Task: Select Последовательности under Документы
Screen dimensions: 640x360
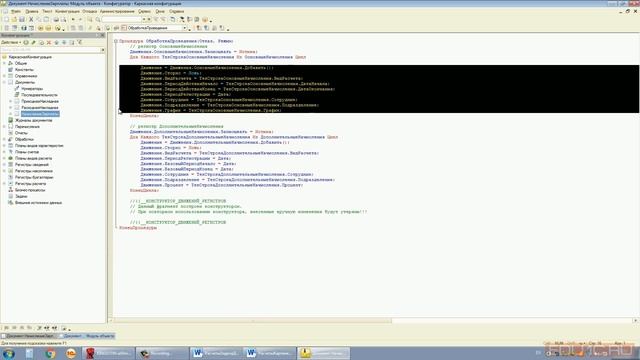Action: 39,95
